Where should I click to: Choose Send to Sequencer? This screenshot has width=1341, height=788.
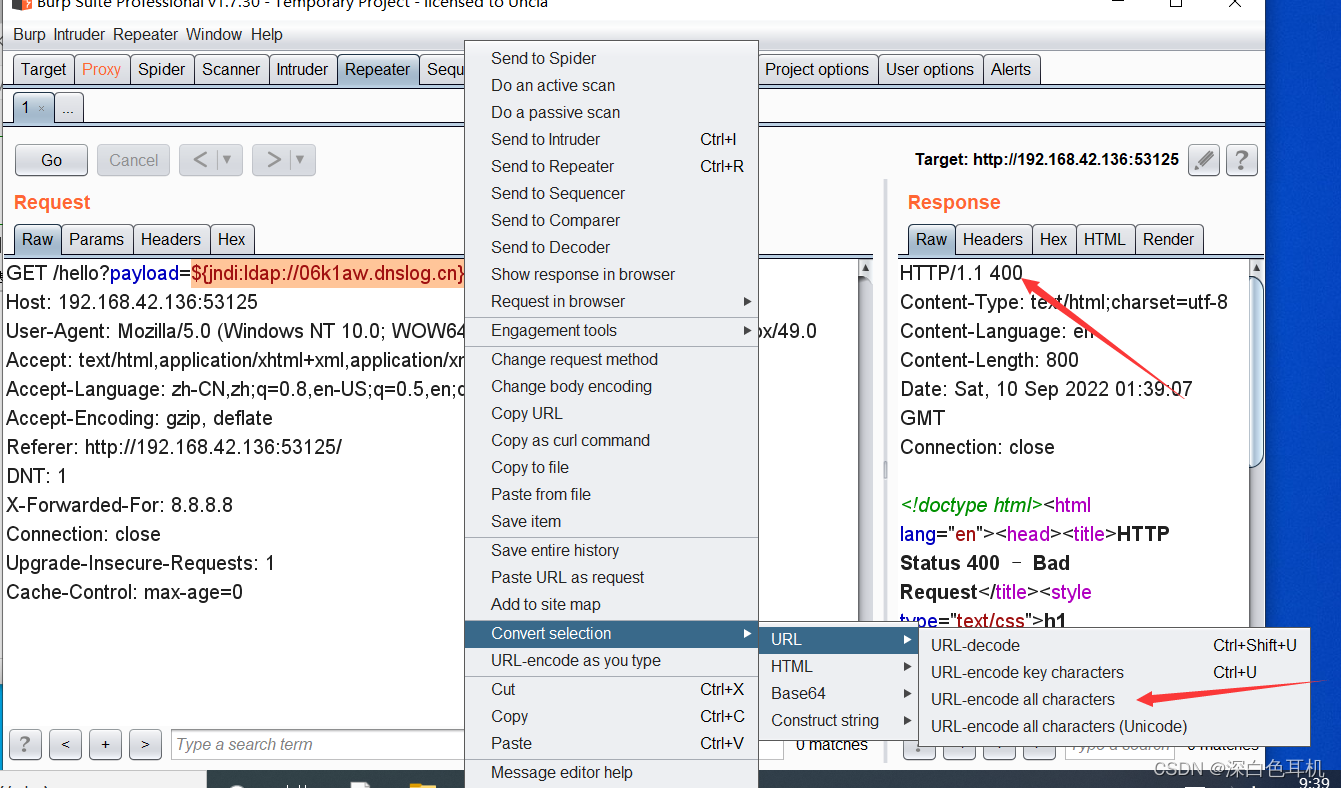coord(612,193)
